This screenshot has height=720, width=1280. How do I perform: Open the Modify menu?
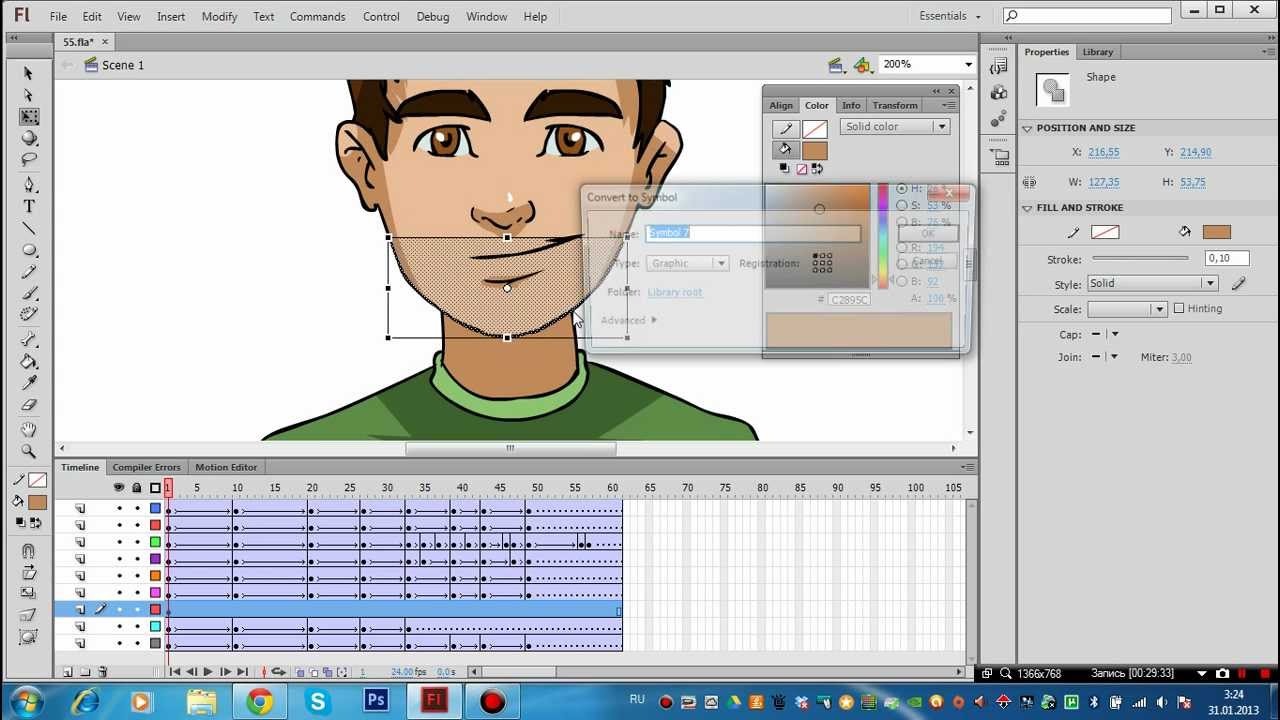[x=219, y=17]
